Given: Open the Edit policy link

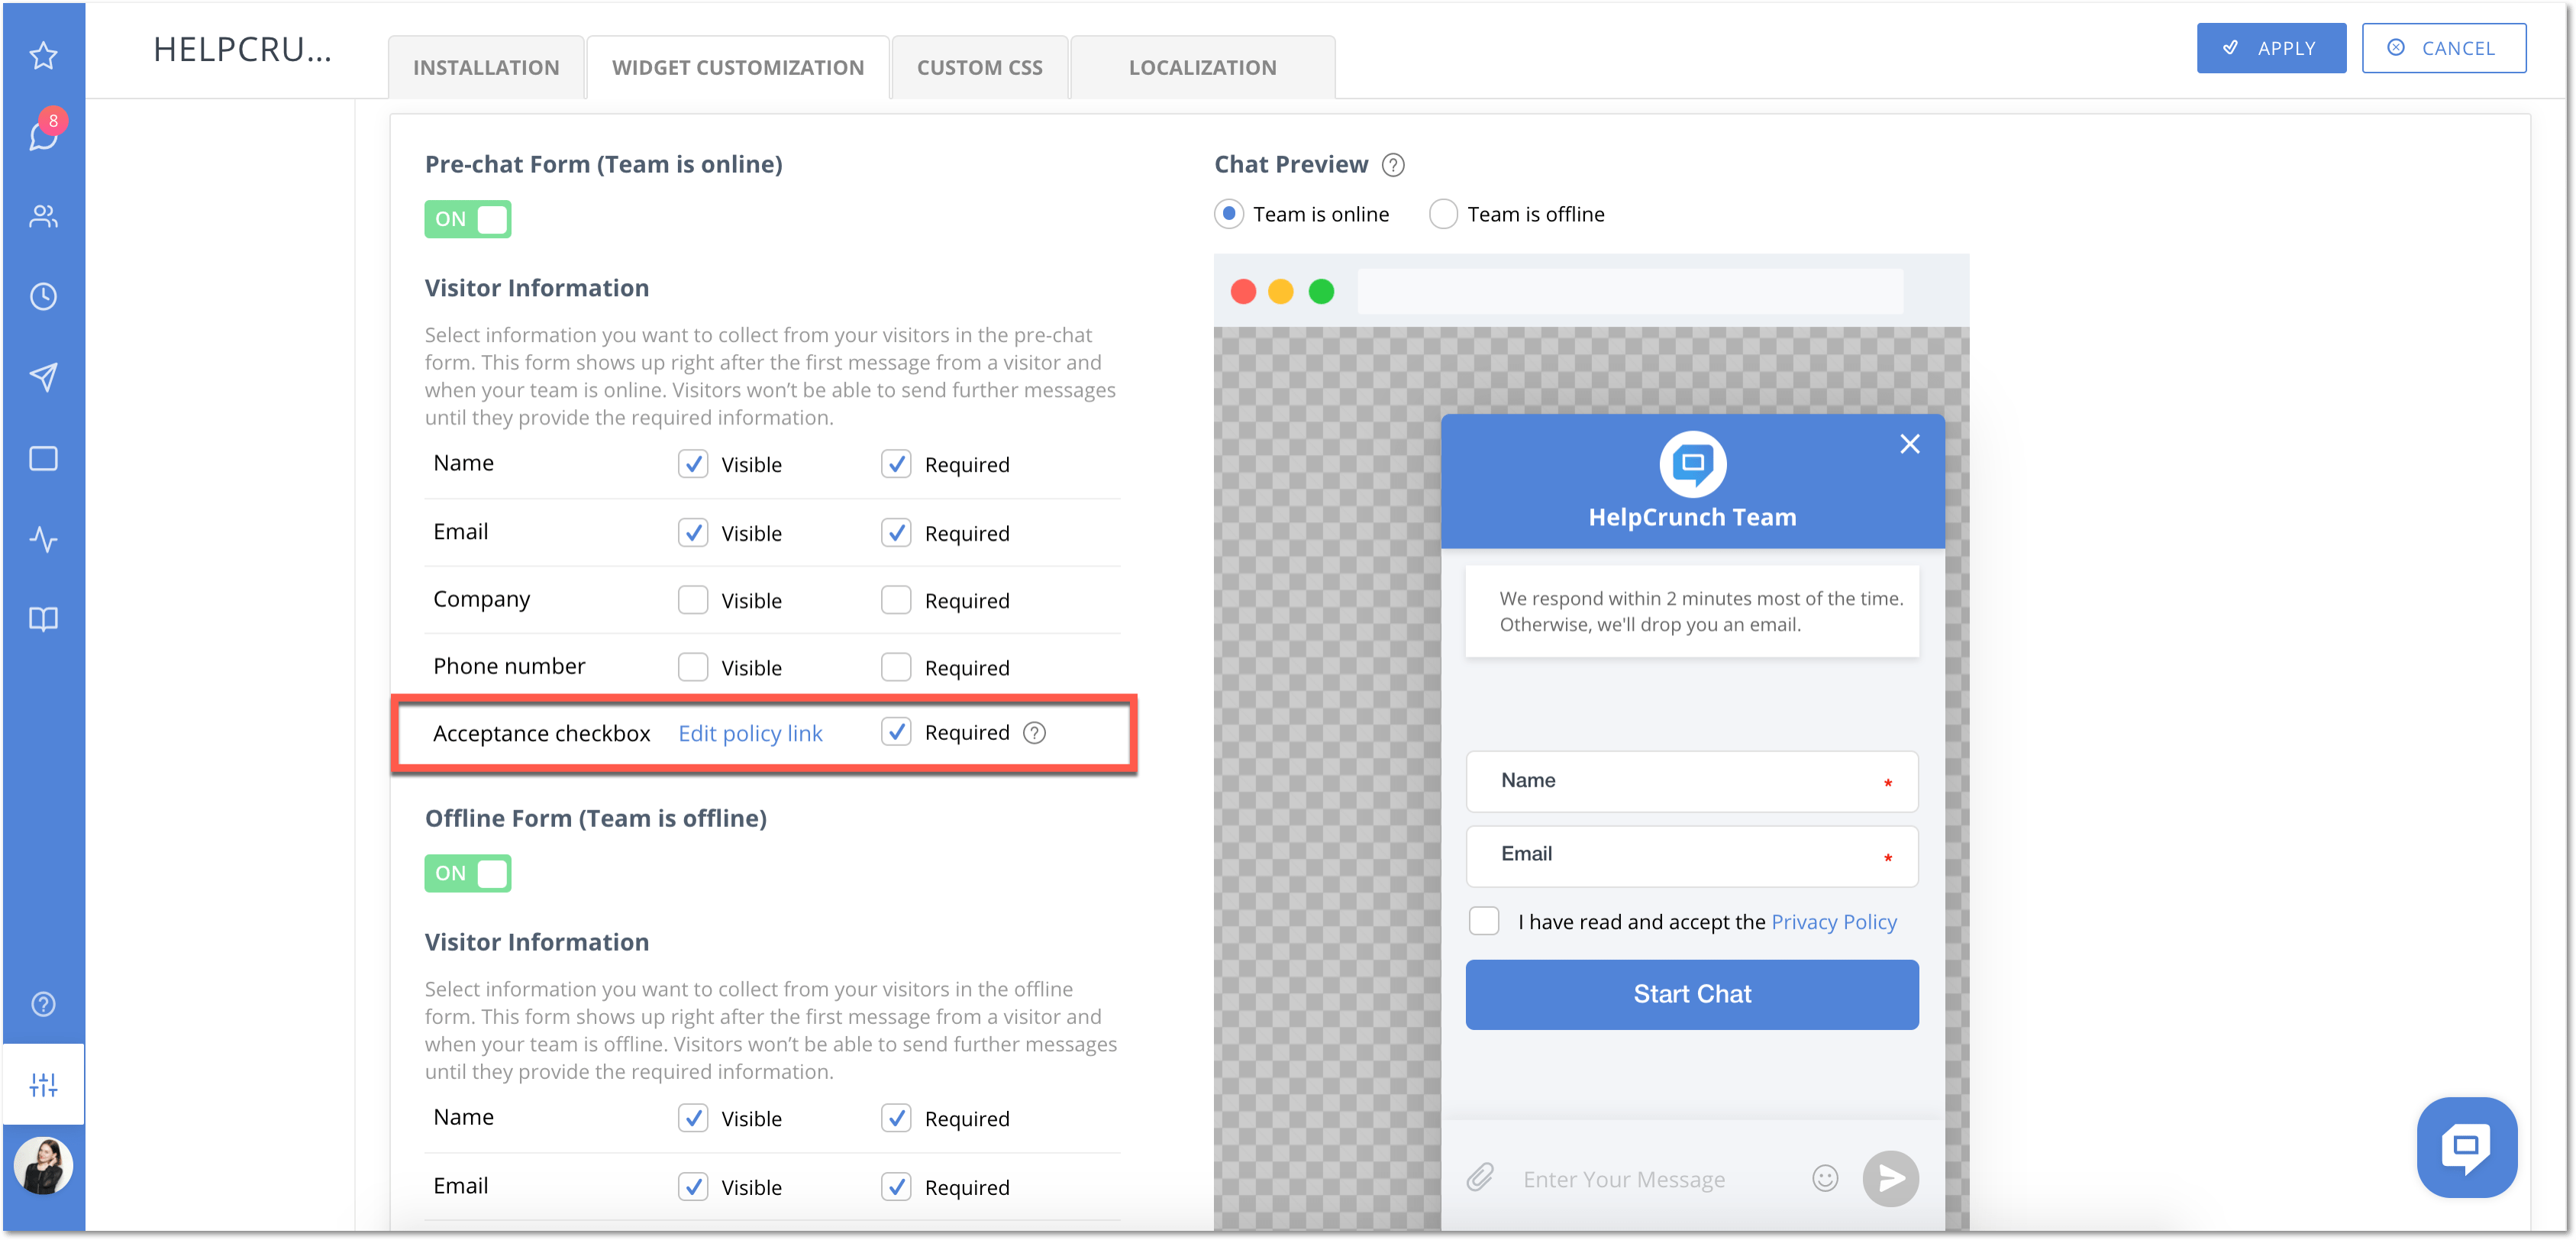Looking at the screenshot, I should pos(750,733).
